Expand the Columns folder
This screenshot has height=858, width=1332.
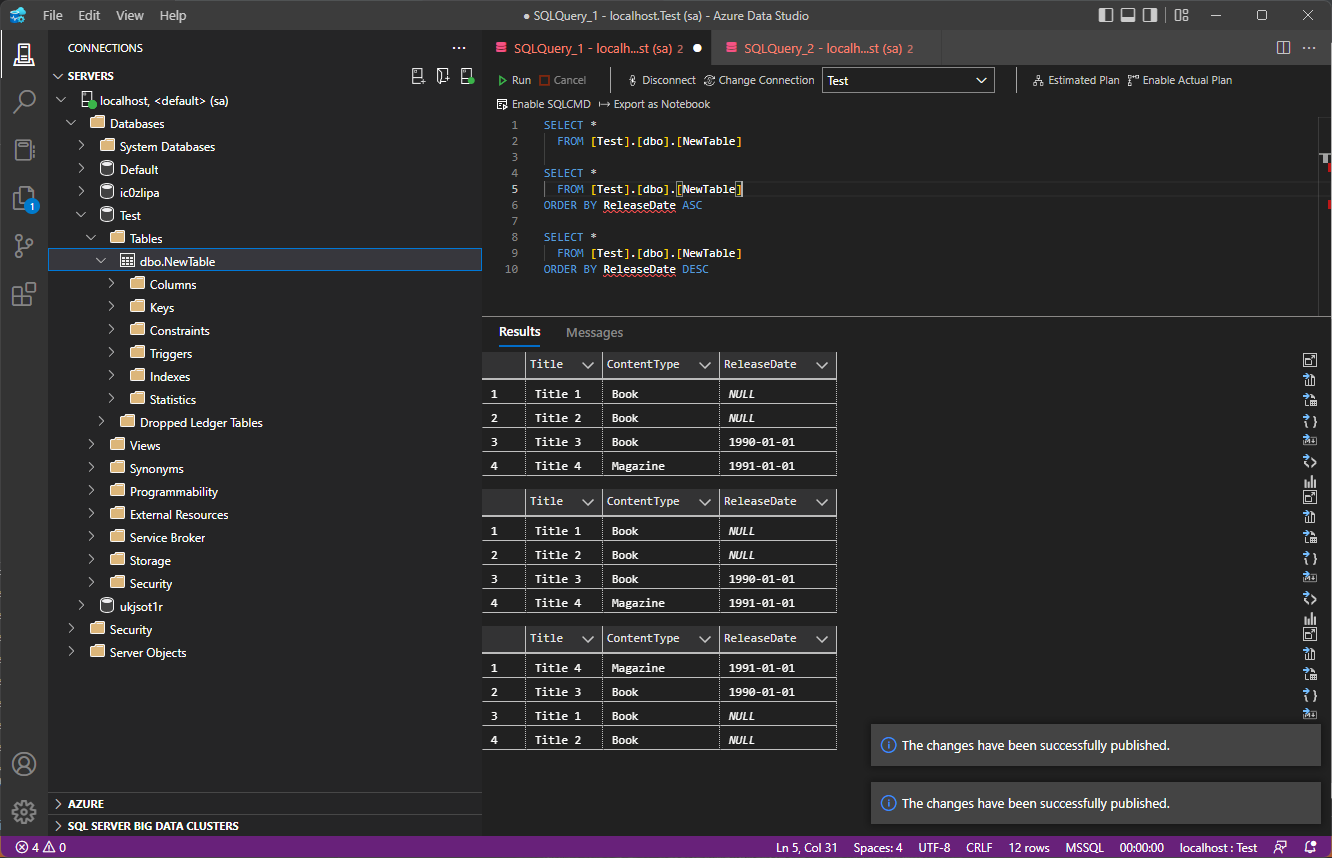(112, 283)
